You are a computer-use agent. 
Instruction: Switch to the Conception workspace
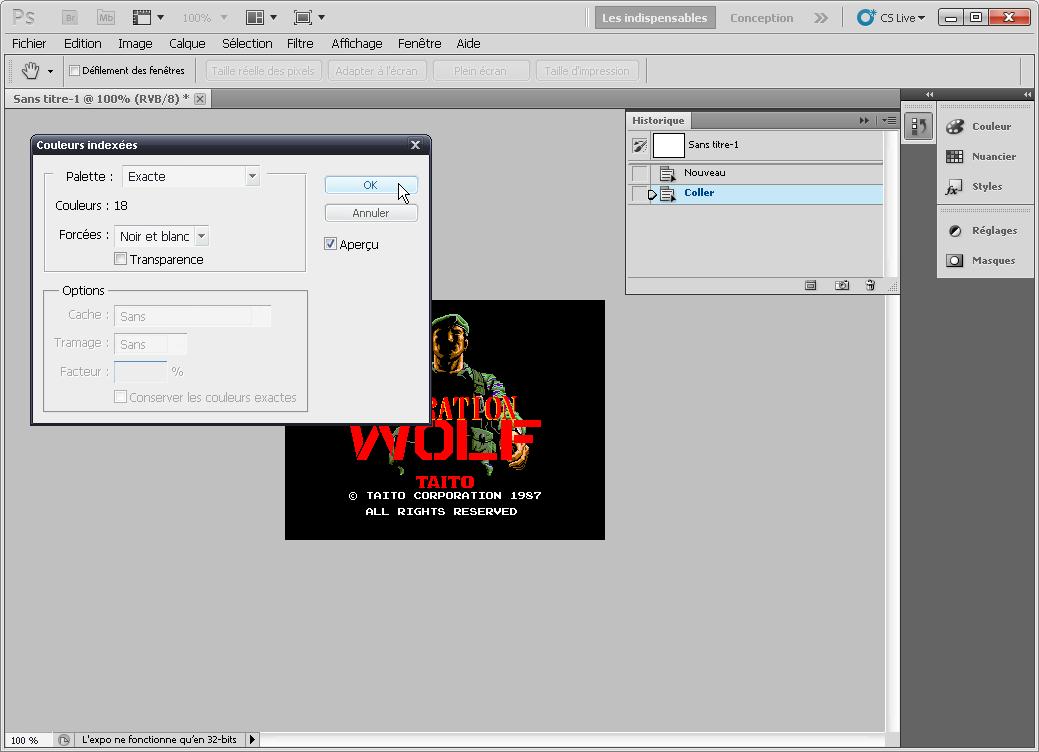761,18
